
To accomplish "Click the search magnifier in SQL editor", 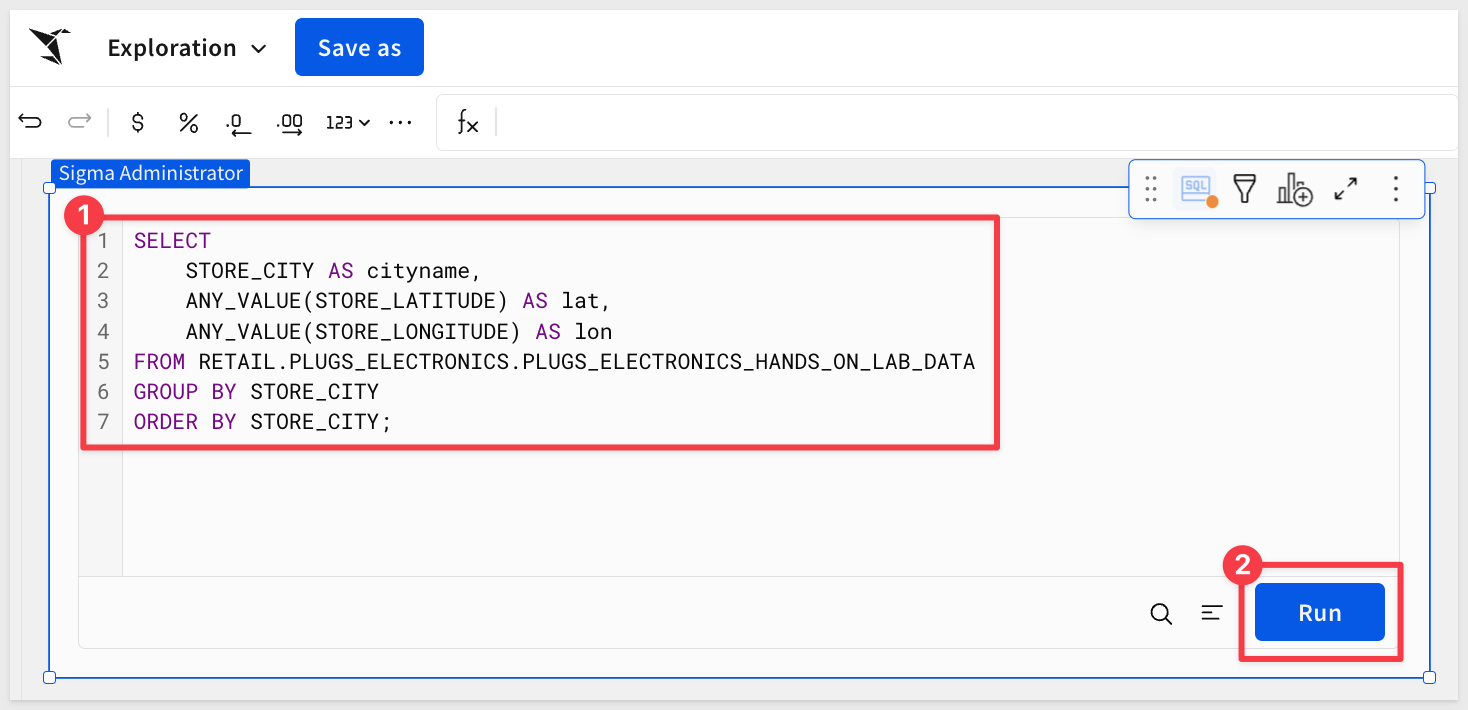I will point(1161,613).
